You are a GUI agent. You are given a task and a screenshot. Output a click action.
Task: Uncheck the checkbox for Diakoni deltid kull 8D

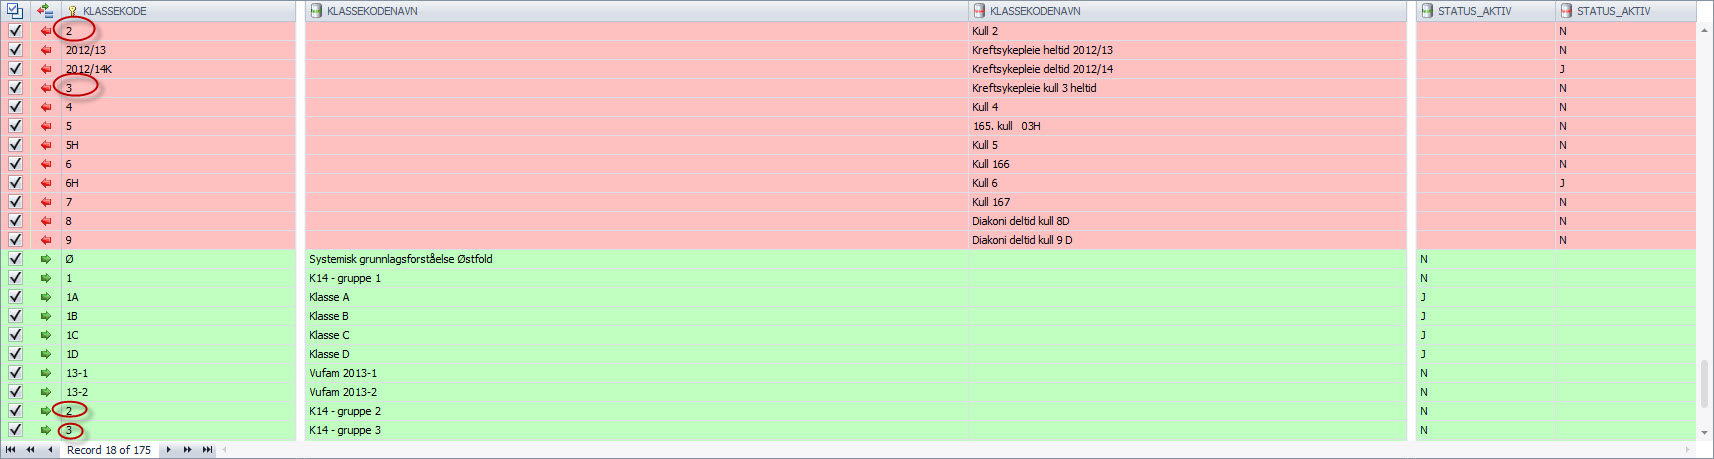tap(15, 221)
